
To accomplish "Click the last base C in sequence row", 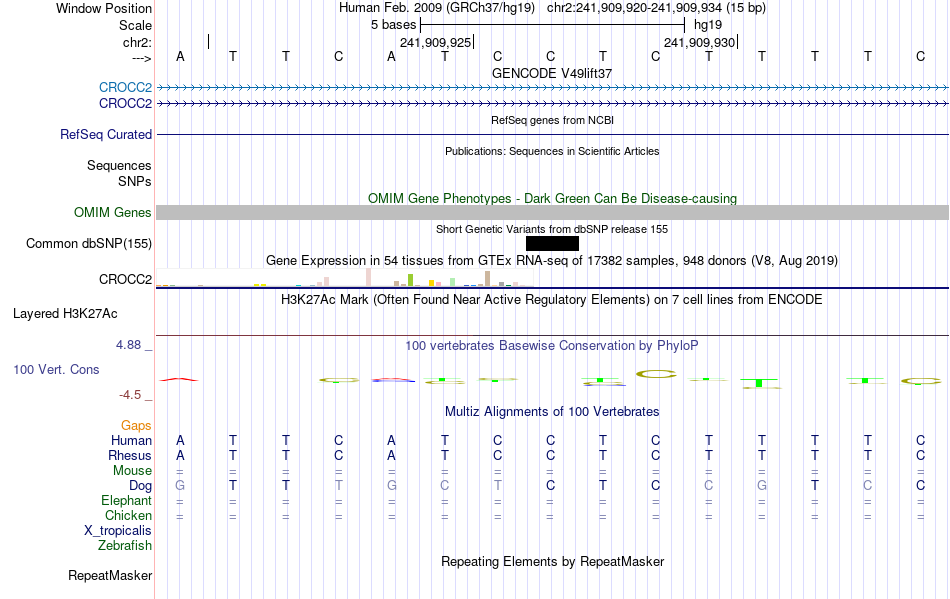I will click(920, 56).
